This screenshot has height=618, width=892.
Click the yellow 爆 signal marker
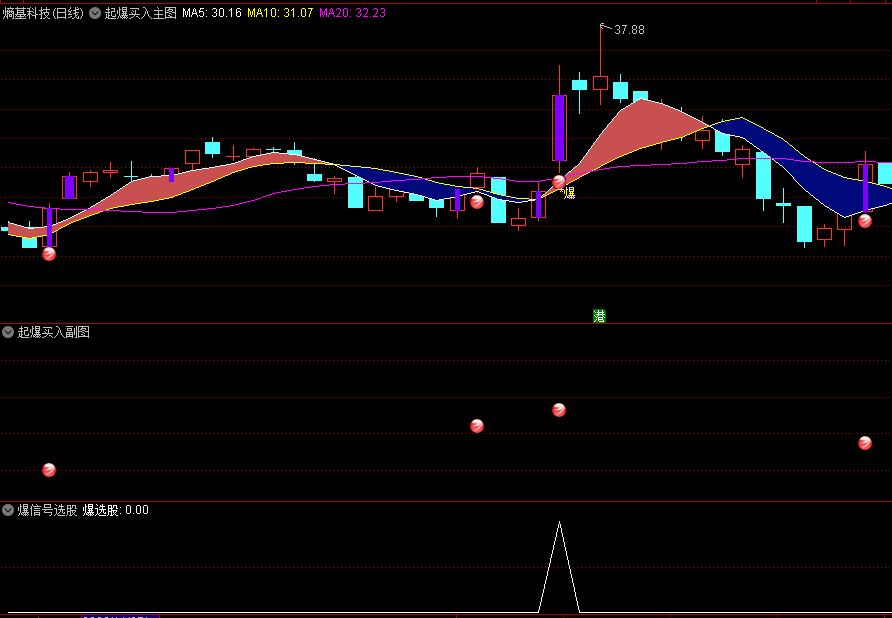(x=569, y=193)
